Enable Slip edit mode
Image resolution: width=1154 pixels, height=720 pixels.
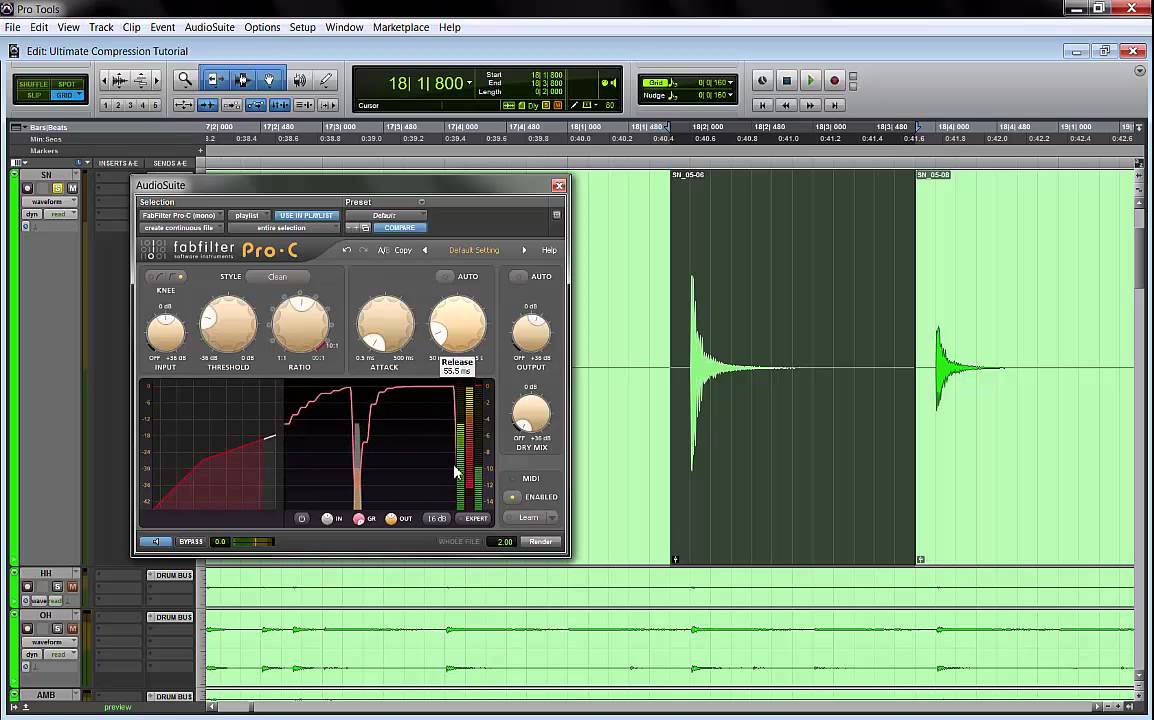tap(34, 95)
